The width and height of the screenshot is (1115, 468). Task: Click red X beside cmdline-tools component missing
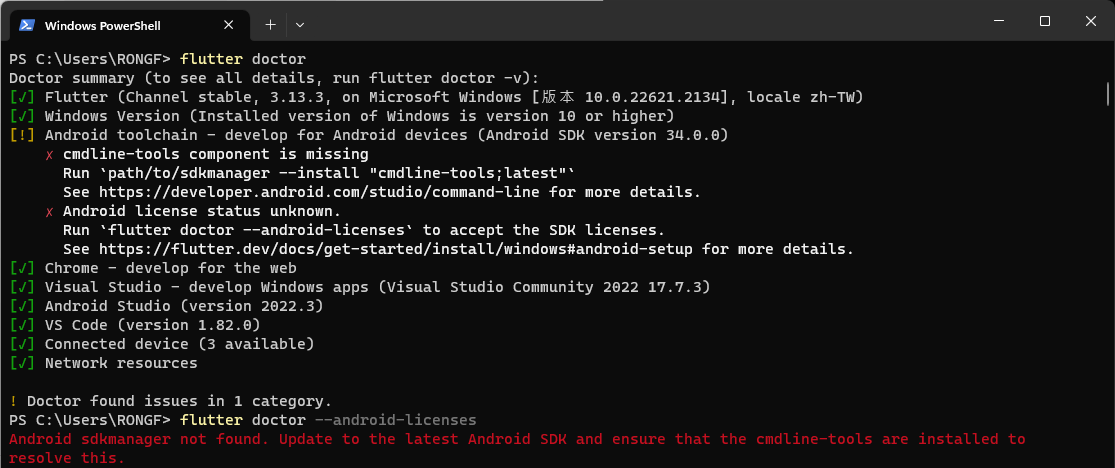49,155
